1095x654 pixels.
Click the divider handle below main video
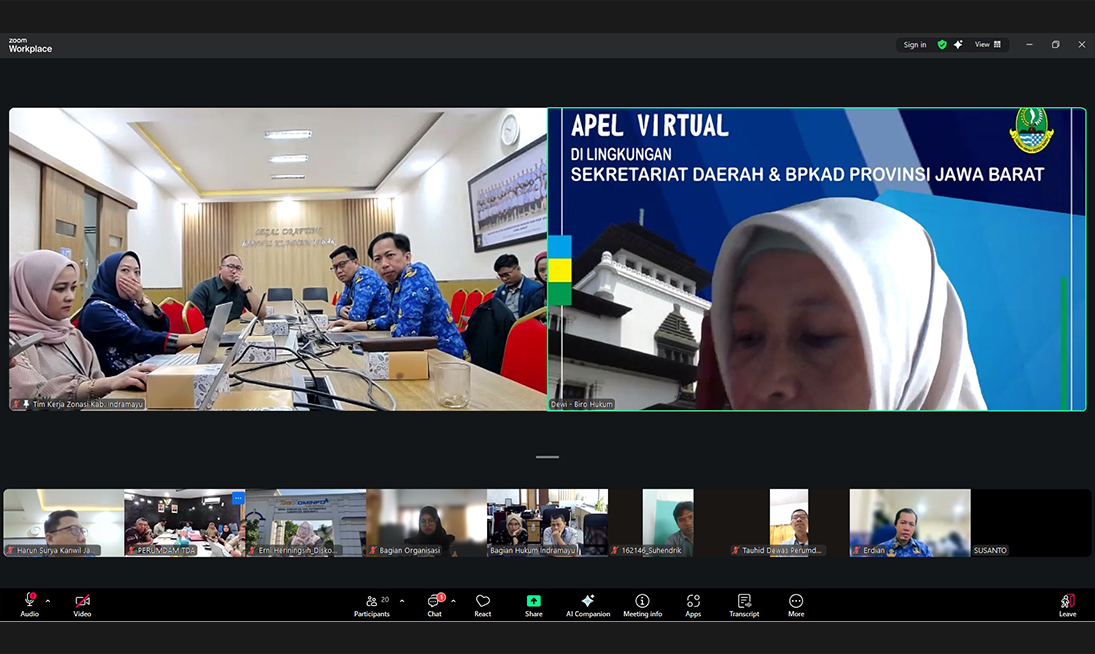coord(547,457)
